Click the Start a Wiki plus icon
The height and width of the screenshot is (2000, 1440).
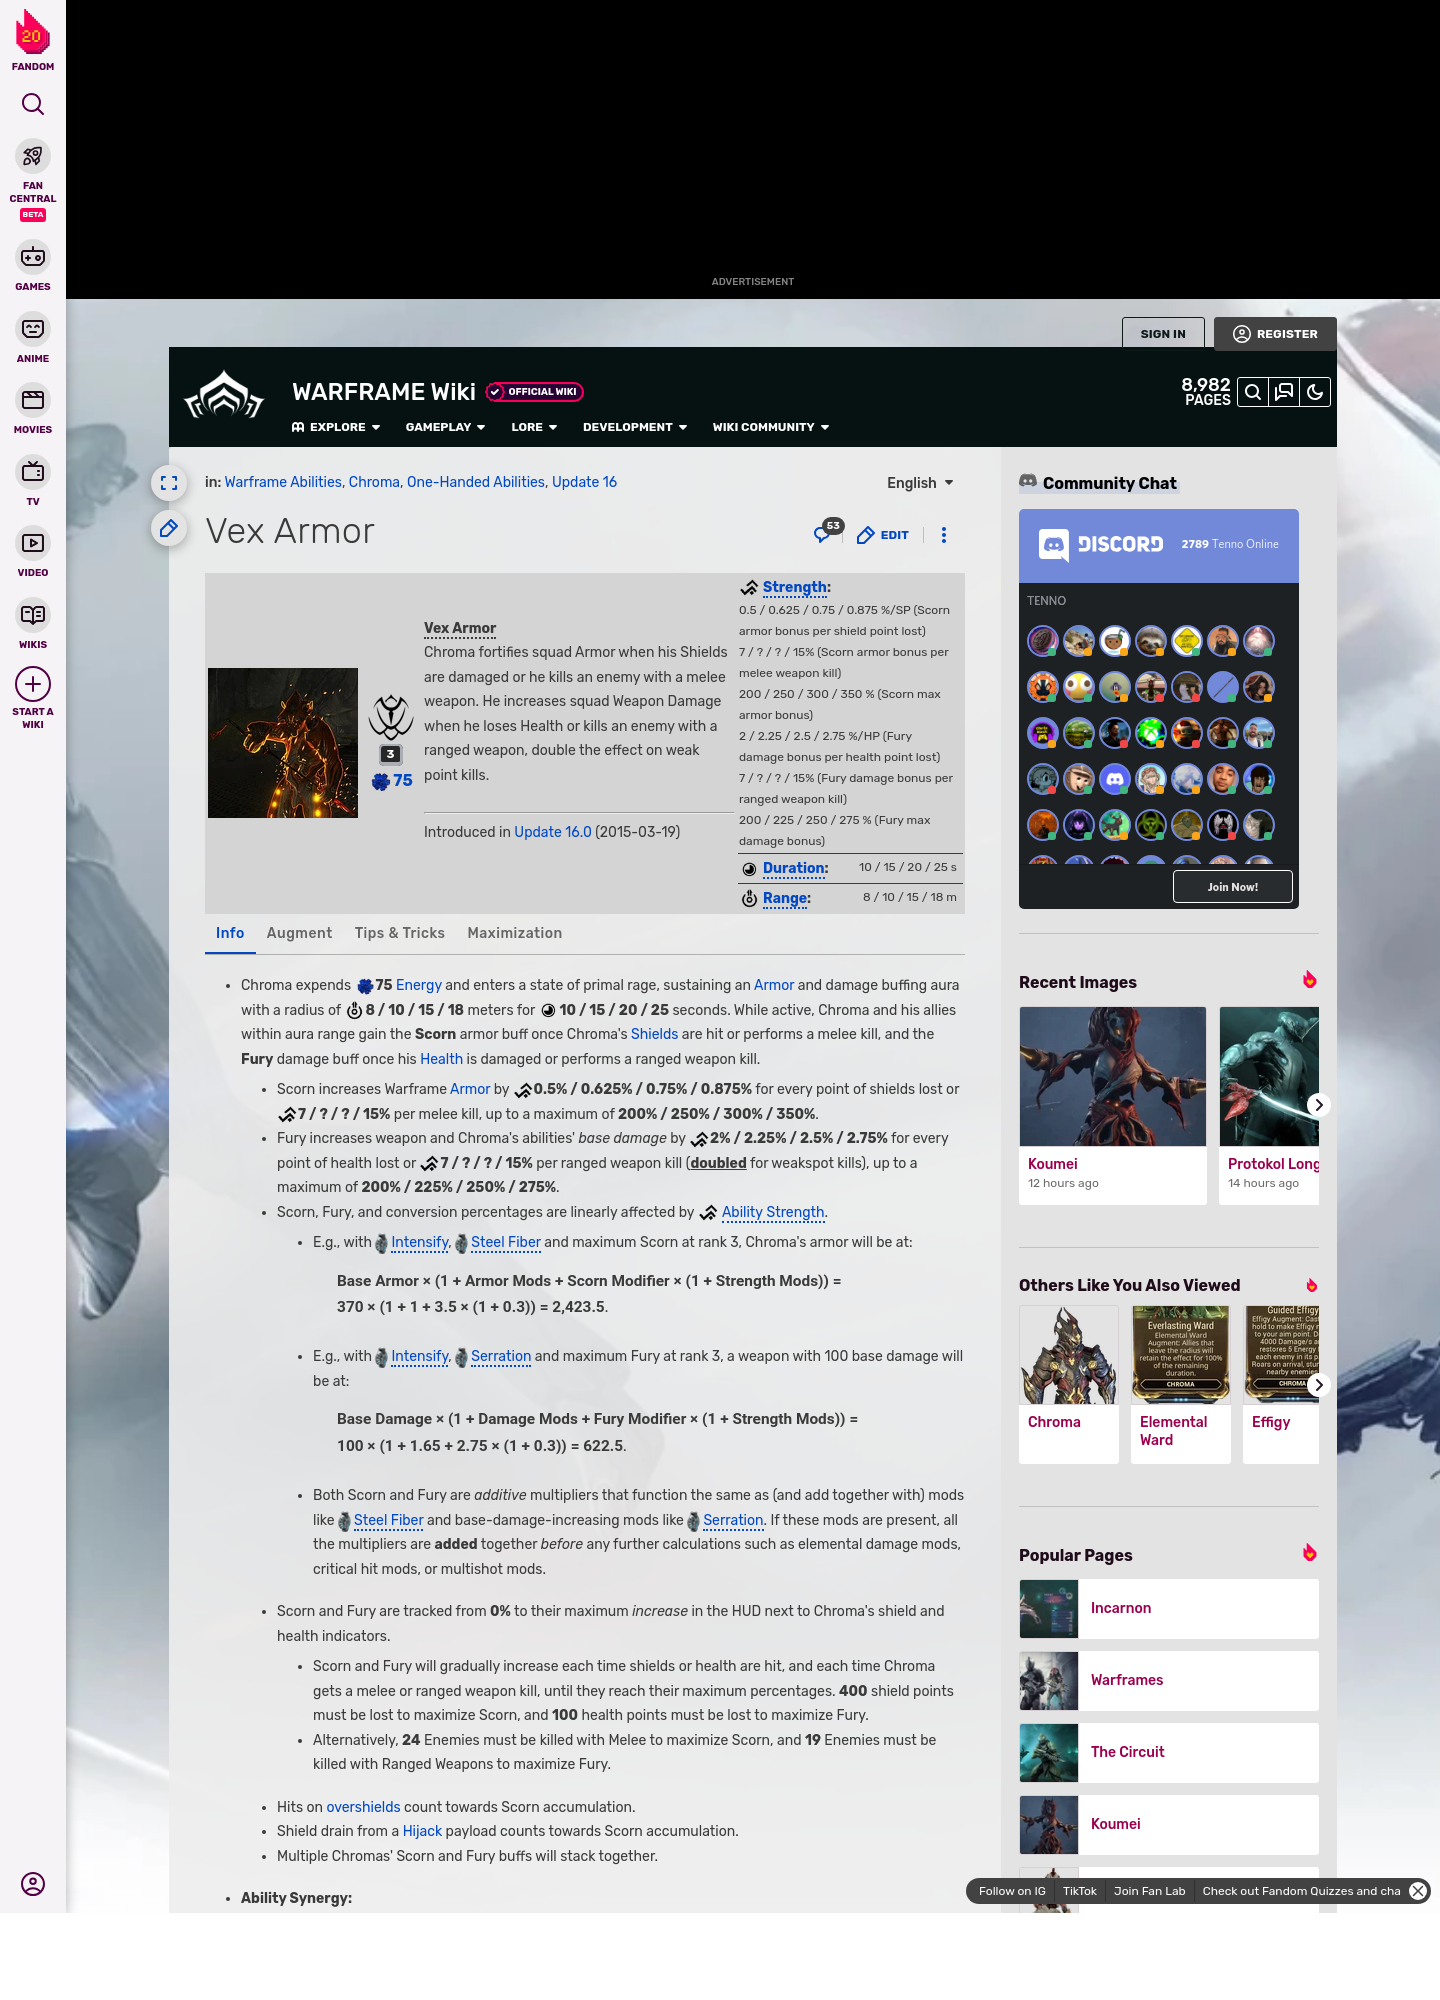click(33, 684)
